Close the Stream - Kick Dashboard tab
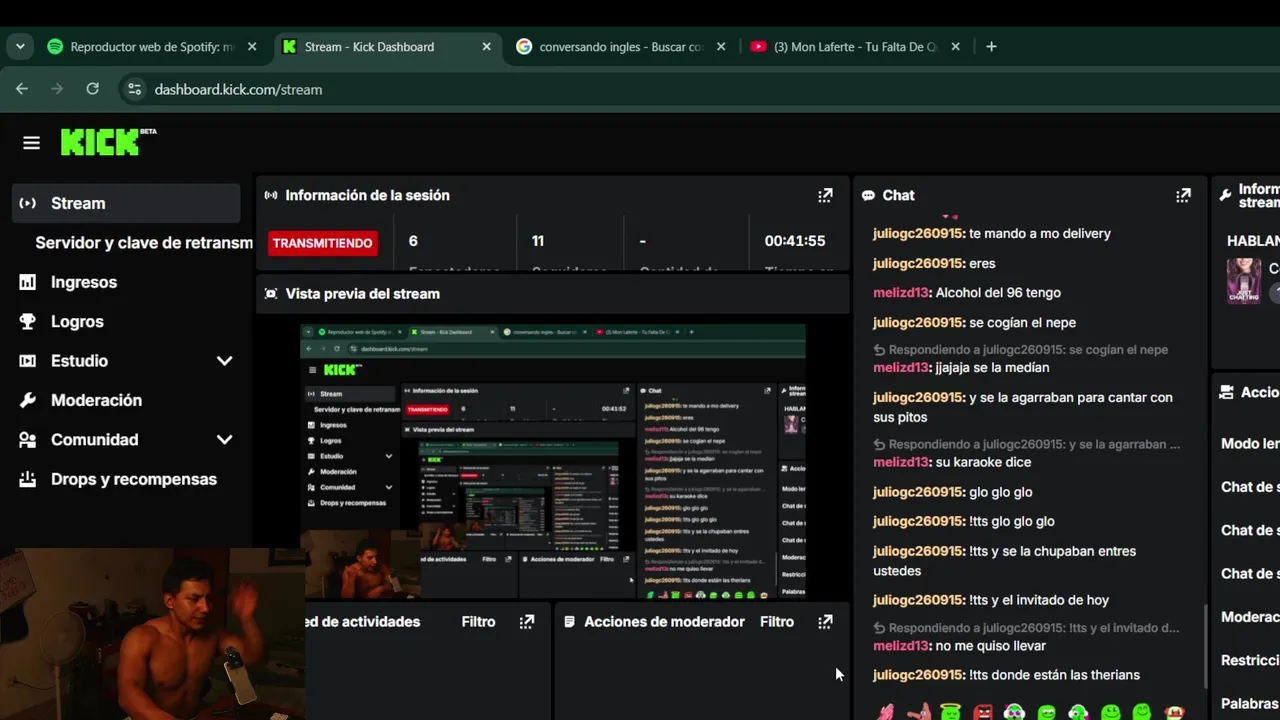This screenshot has height=720, width=1280. (487, 46)
